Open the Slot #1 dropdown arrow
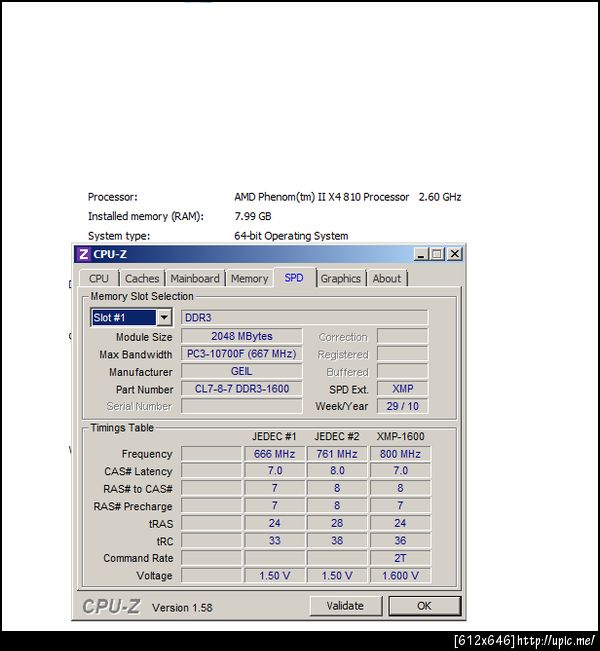The height and width of the screenshot is (651, 600). [x=164, y=318]
